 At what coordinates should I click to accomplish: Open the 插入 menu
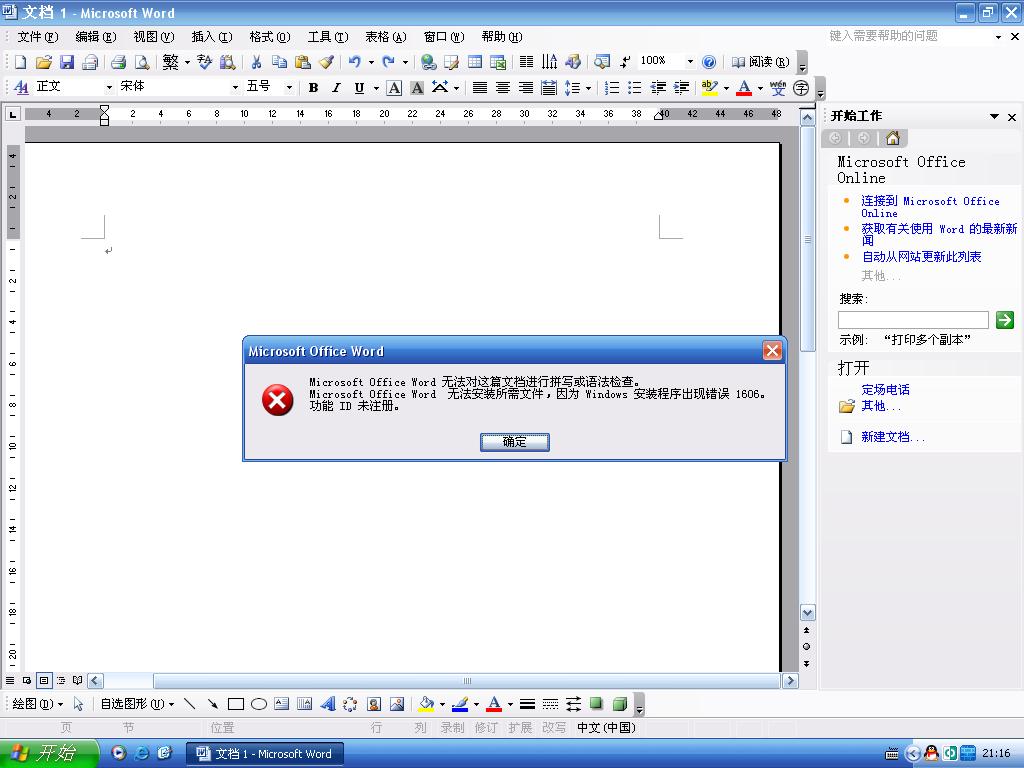point(212,37)
